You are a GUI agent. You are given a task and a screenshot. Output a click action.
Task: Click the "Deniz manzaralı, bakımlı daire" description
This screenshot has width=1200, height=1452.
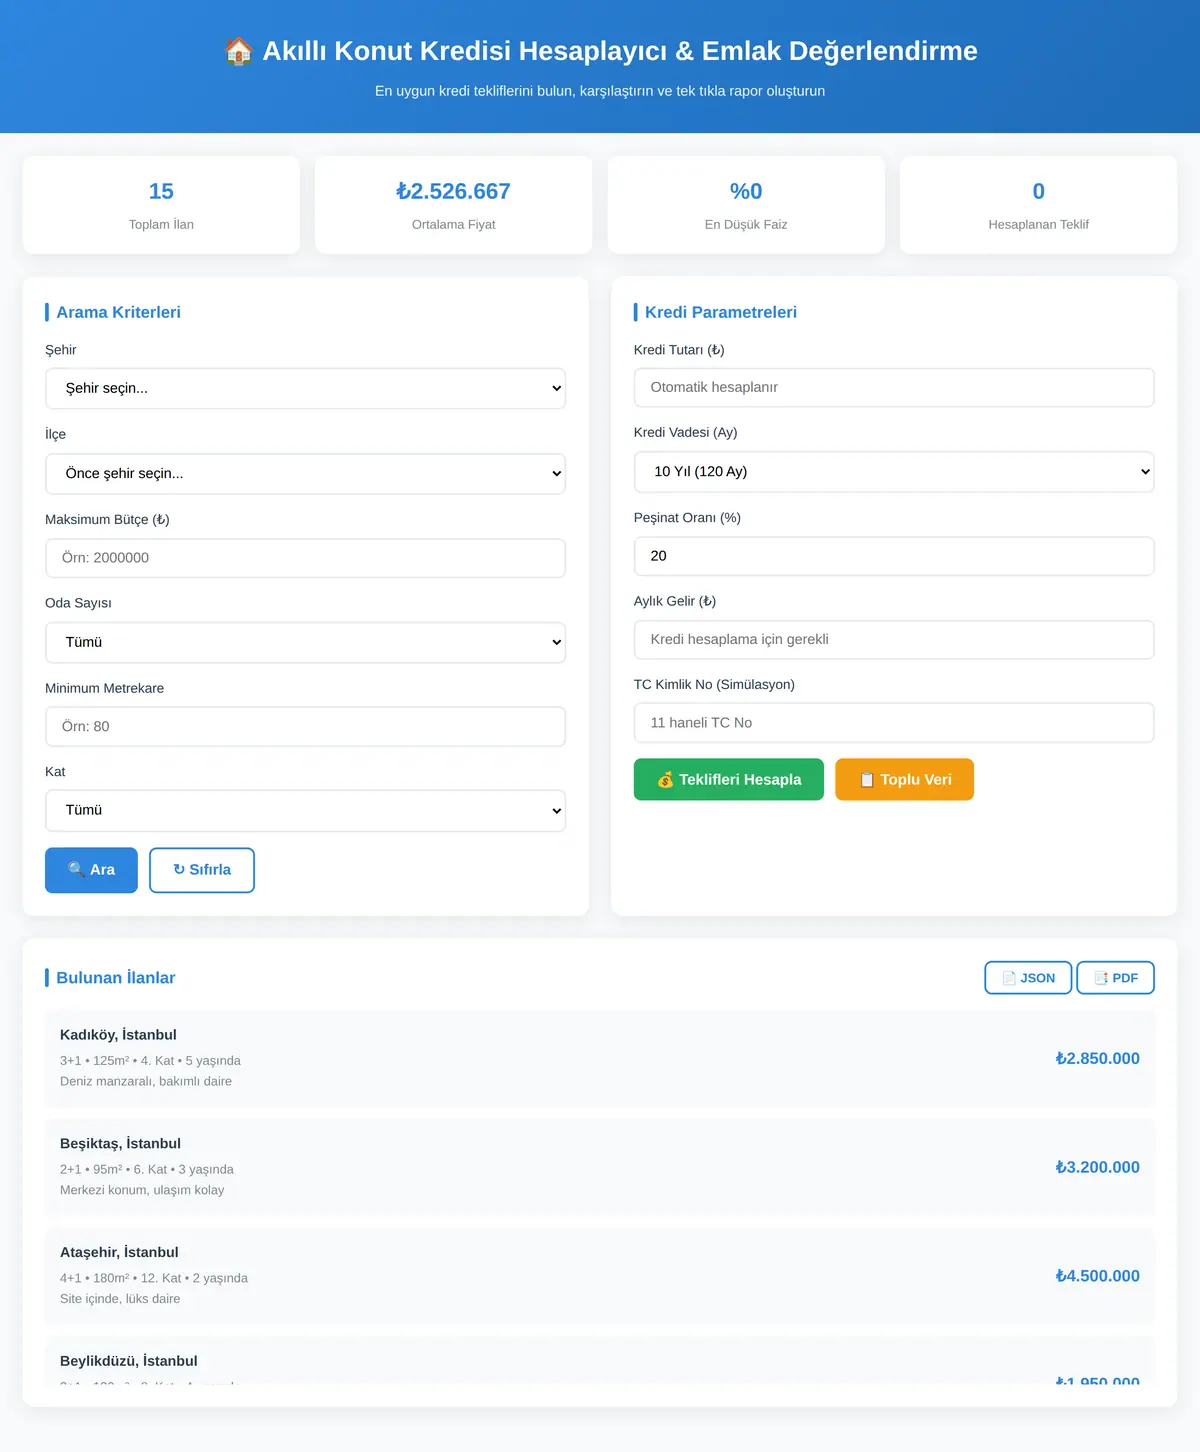pyautogui.click(x=146, y=1081)
